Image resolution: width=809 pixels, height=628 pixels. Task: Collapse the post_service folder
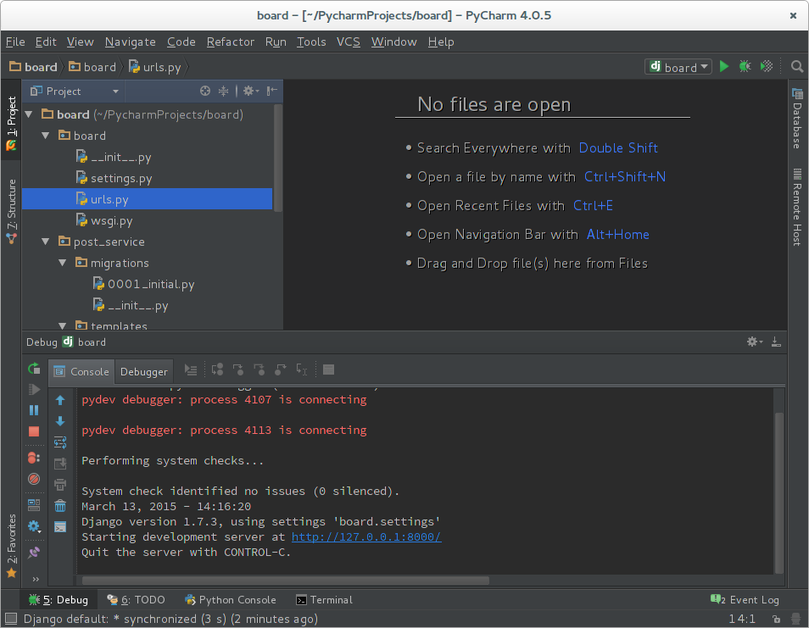[x=46, y=241]
